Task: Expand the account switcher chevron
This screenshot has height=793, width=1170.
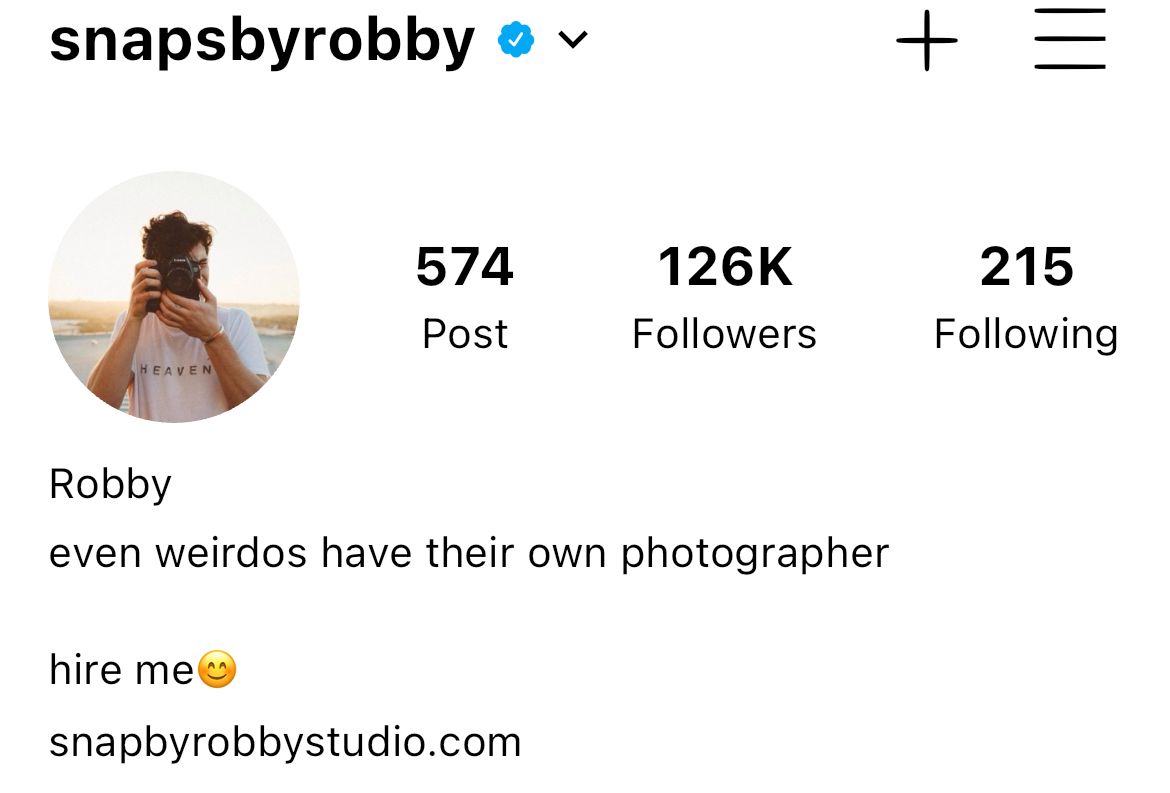Action: click(573, 40)
